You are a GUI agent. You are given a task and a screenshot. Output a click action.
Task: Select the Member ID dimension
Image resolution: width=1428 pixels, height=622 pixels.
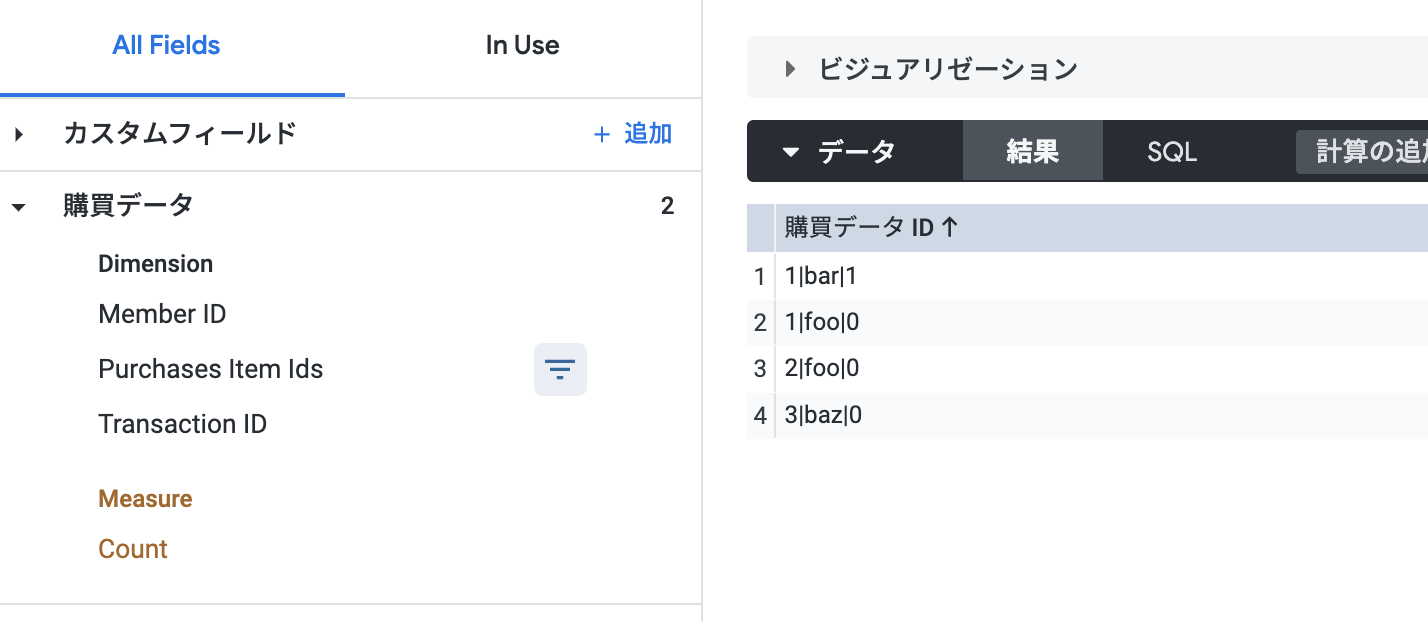click(162, 314)
